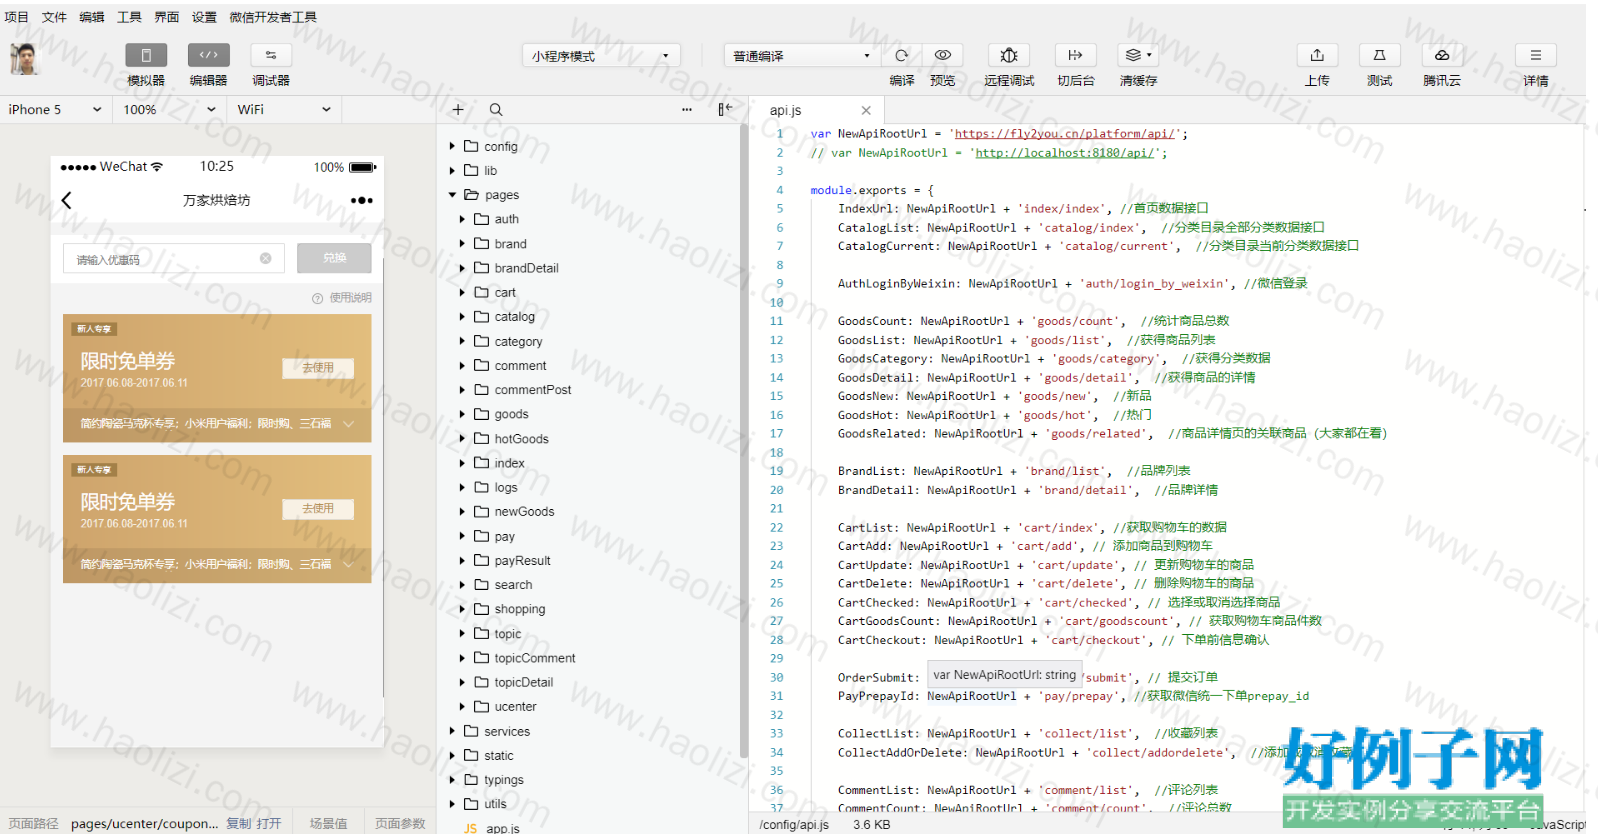
Task: Open remote debug (远程调试) icon
Action: 1009,55
